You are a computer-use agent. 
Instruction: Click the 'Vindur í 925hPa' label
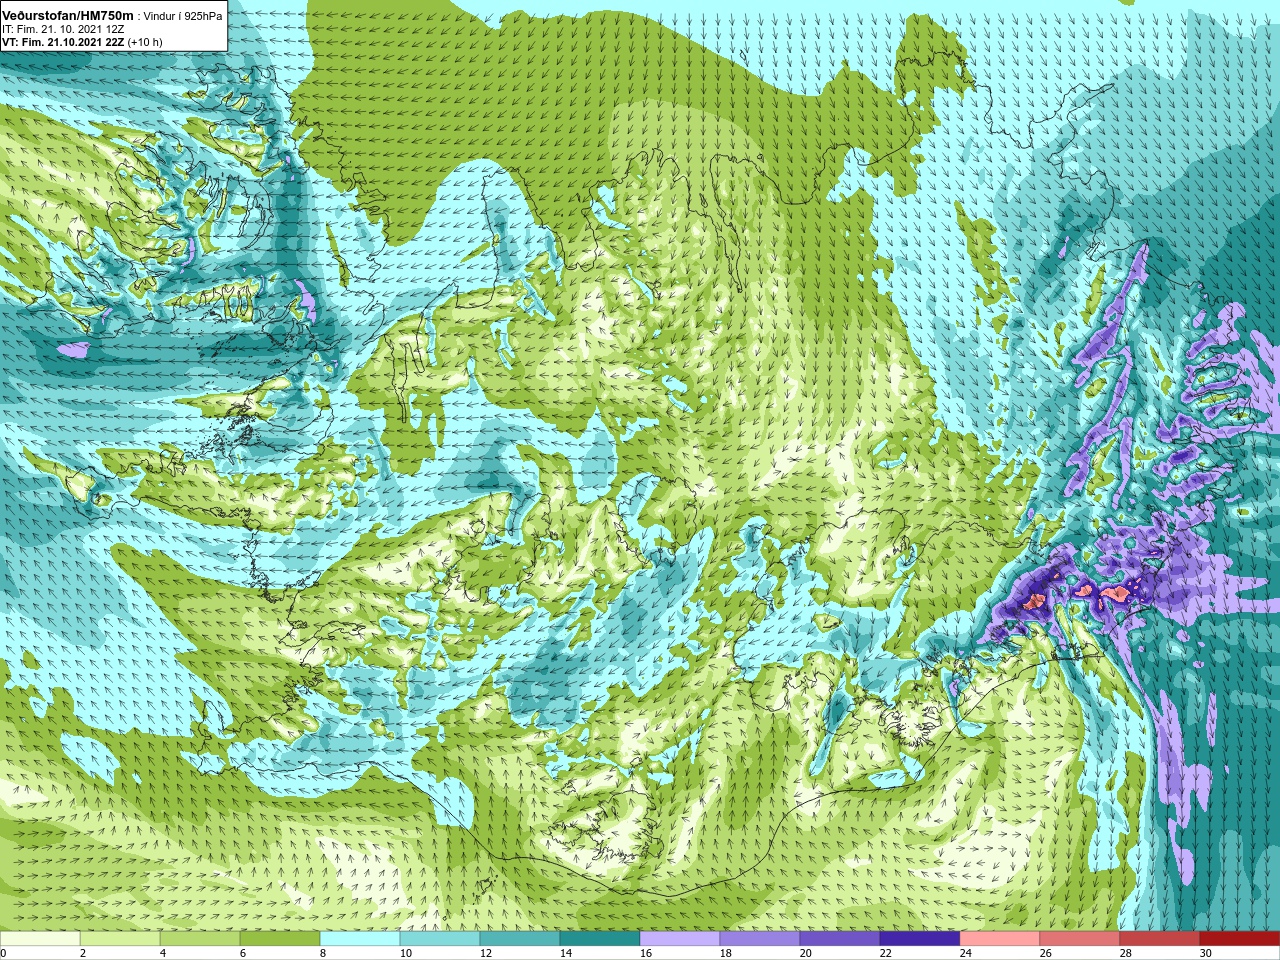[x=184, y=17]
